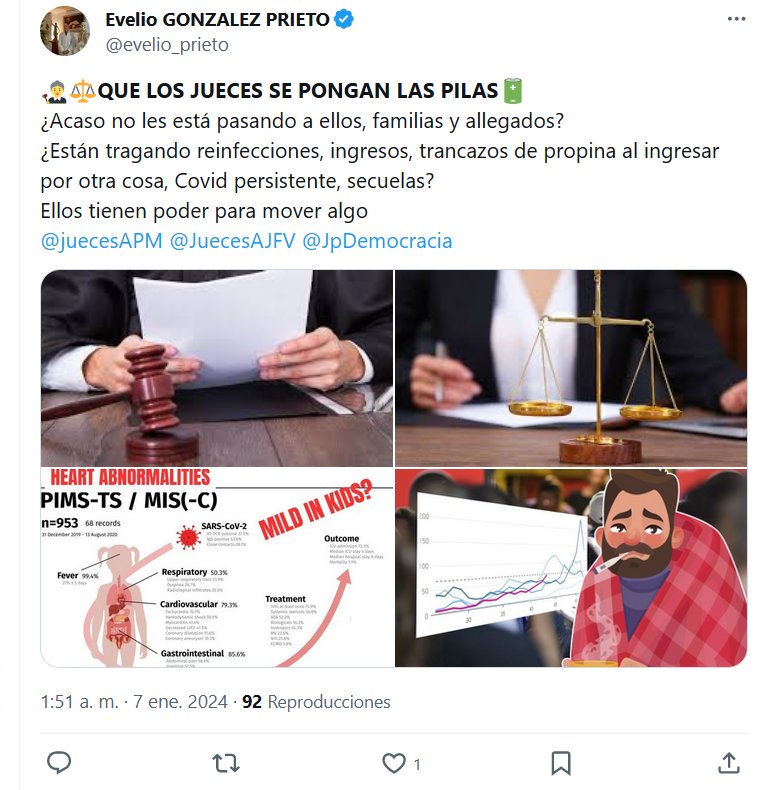This screenshot has height=790, width=768.
Task: Open the three-dot more options menu
Action: tap(736, 19)
